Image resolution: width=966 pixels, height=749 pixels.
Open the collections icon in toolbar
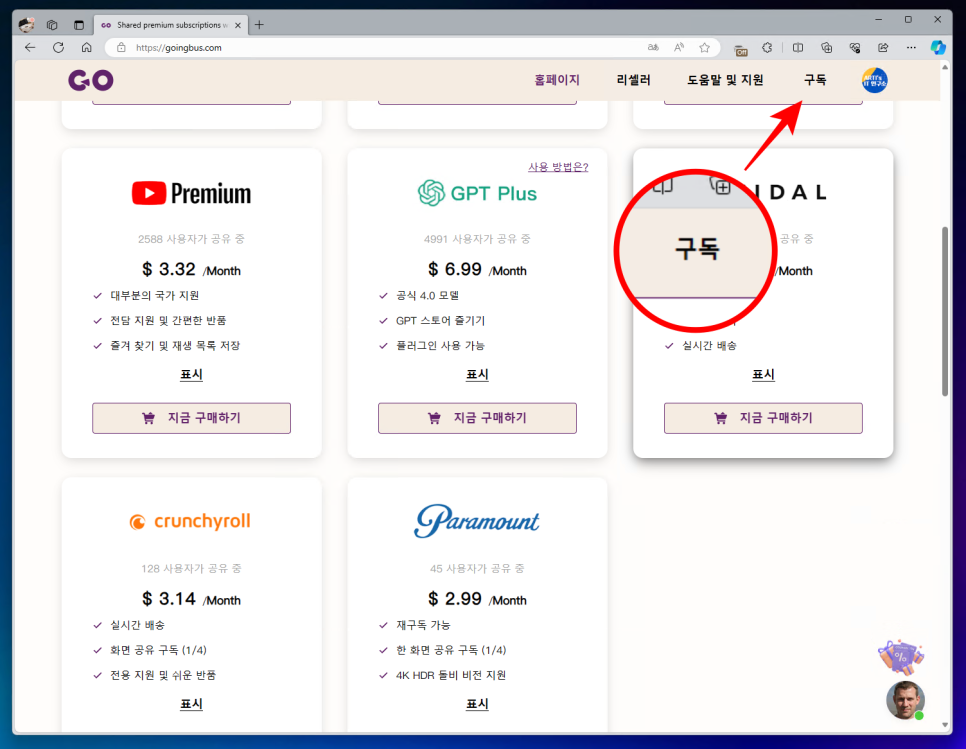point(827,47)
